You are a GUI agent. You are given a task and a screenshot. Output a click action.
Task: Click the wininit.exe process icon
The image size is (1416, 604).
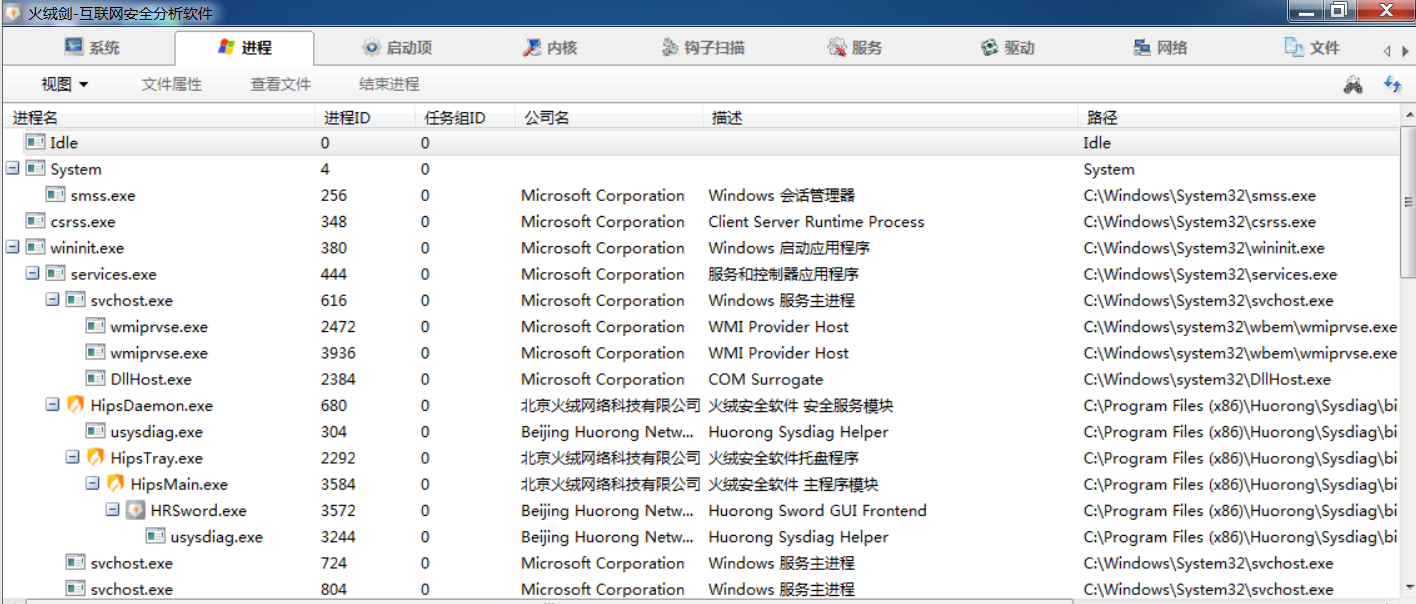click(35, 248)
